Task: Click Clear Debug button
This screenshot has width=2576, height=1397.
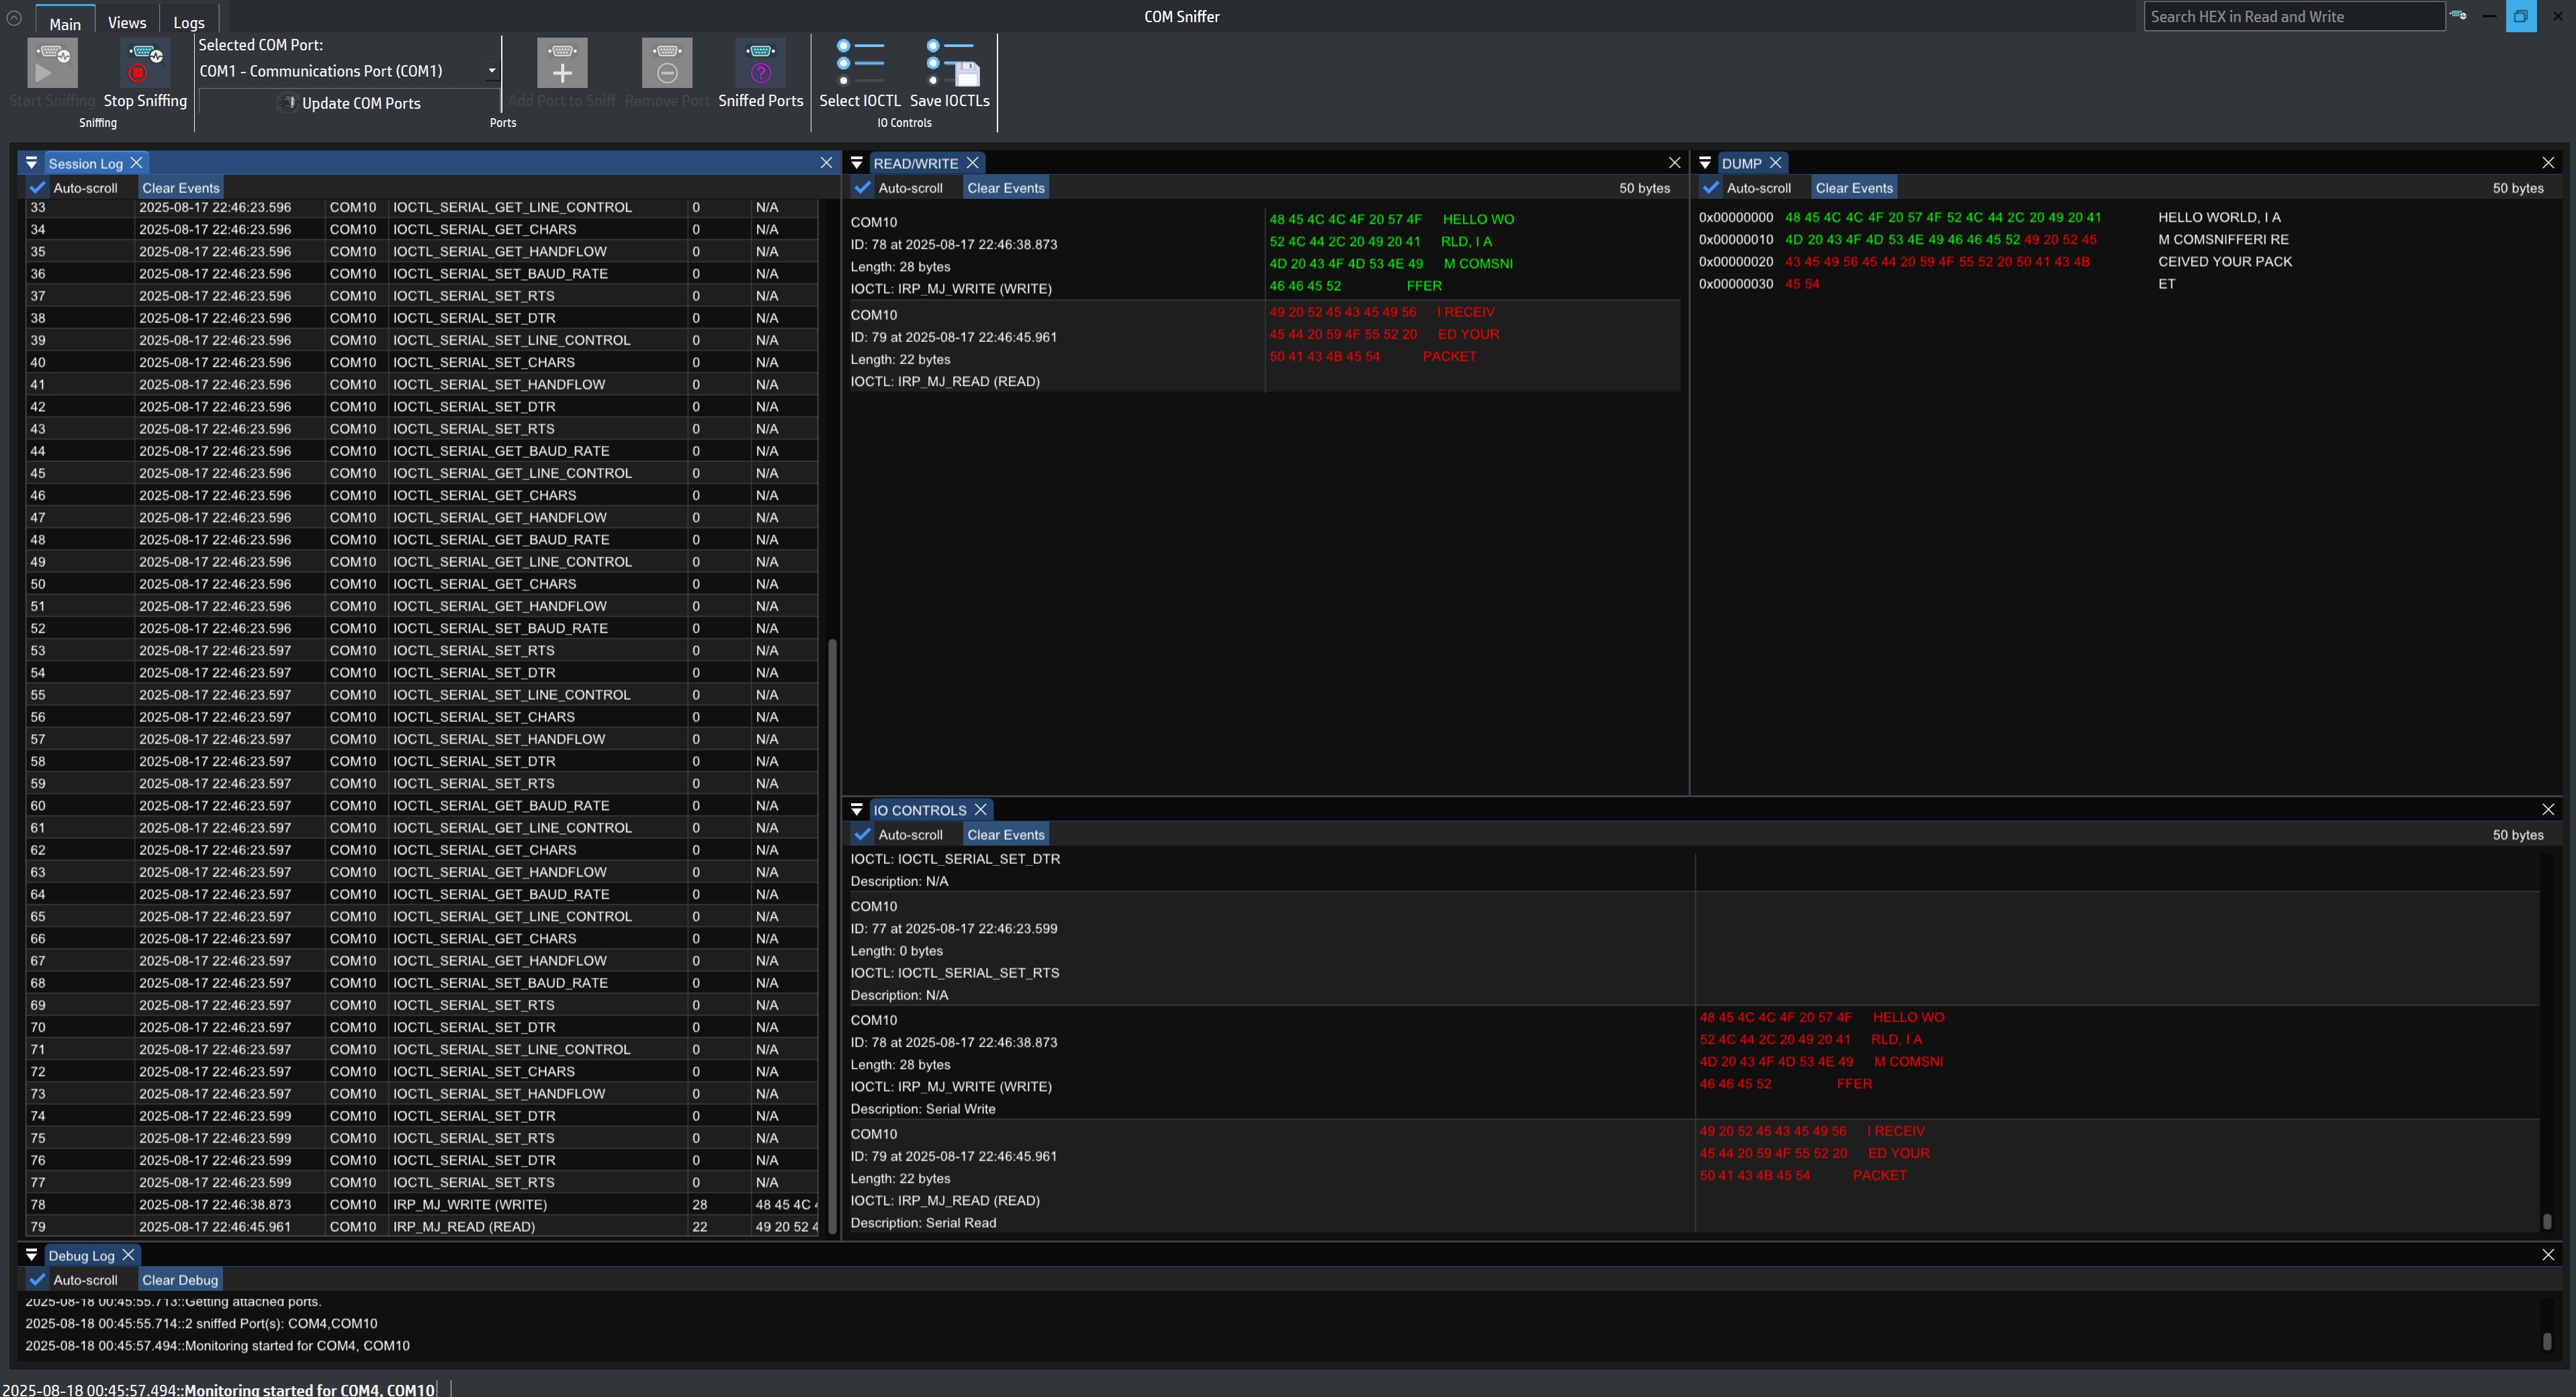Action: pos(180,1280)
